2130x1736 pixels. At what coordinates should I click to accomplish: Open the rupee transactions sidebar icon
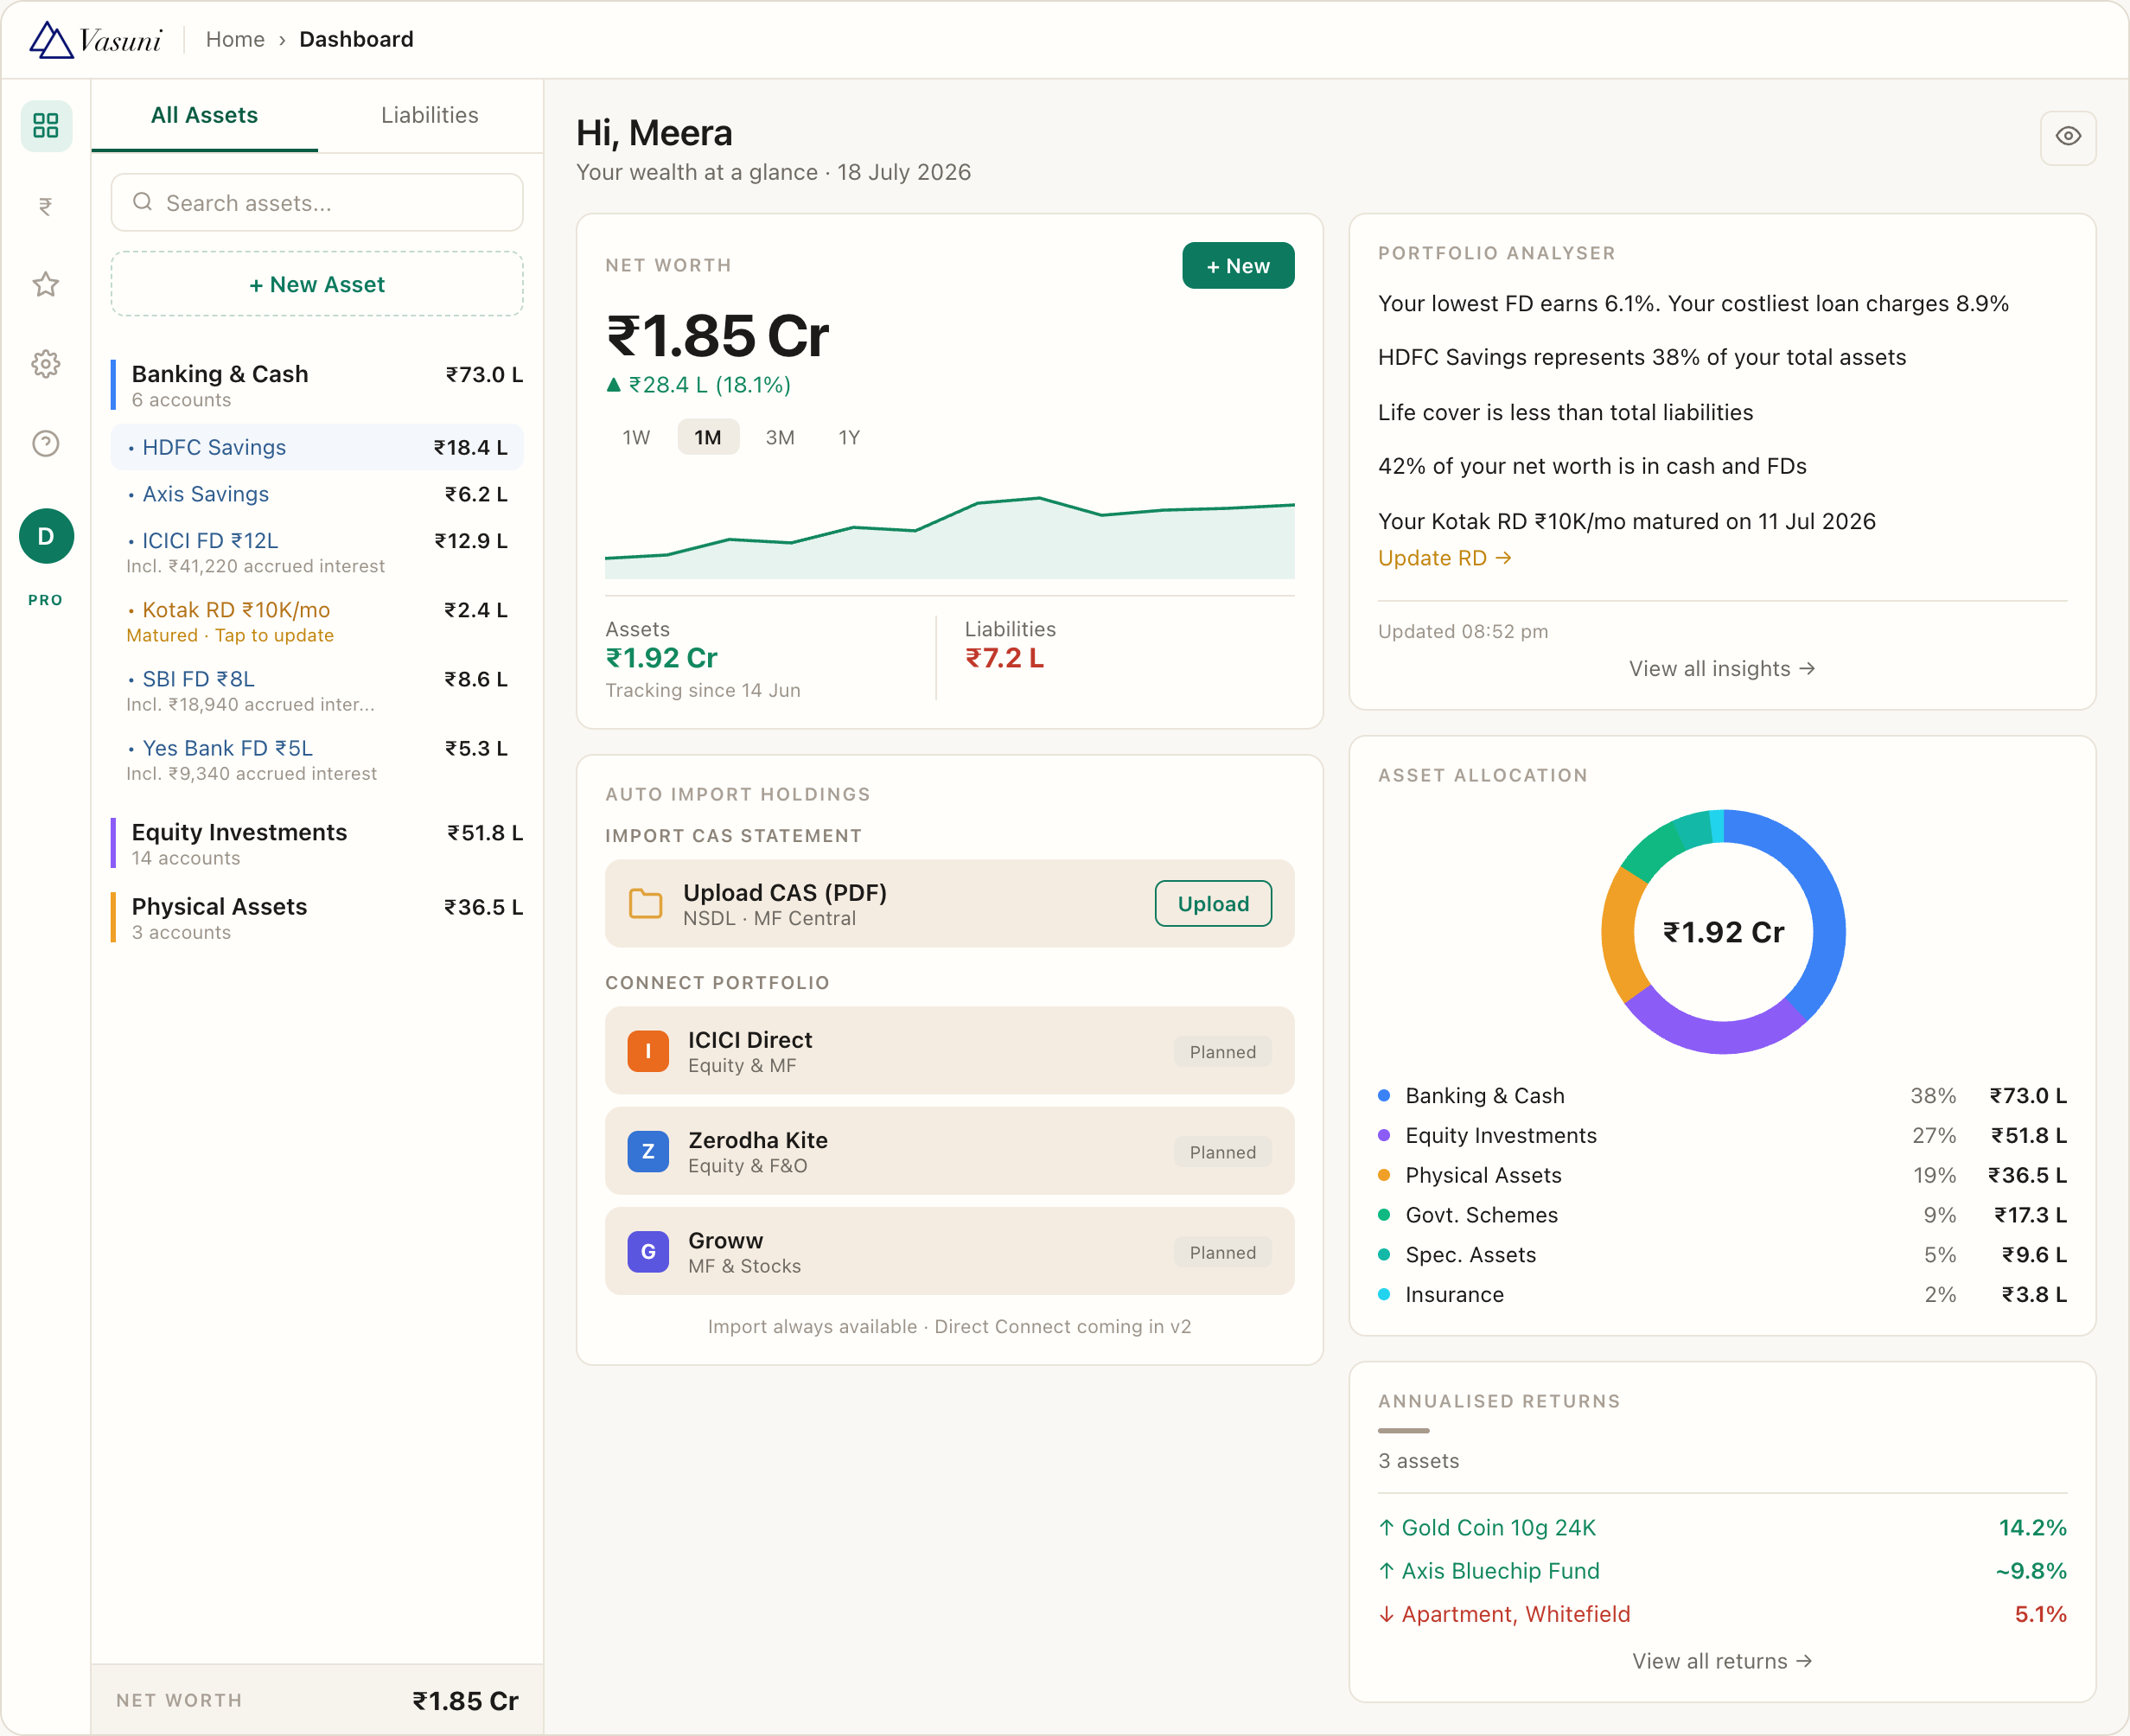pos(46,206)
